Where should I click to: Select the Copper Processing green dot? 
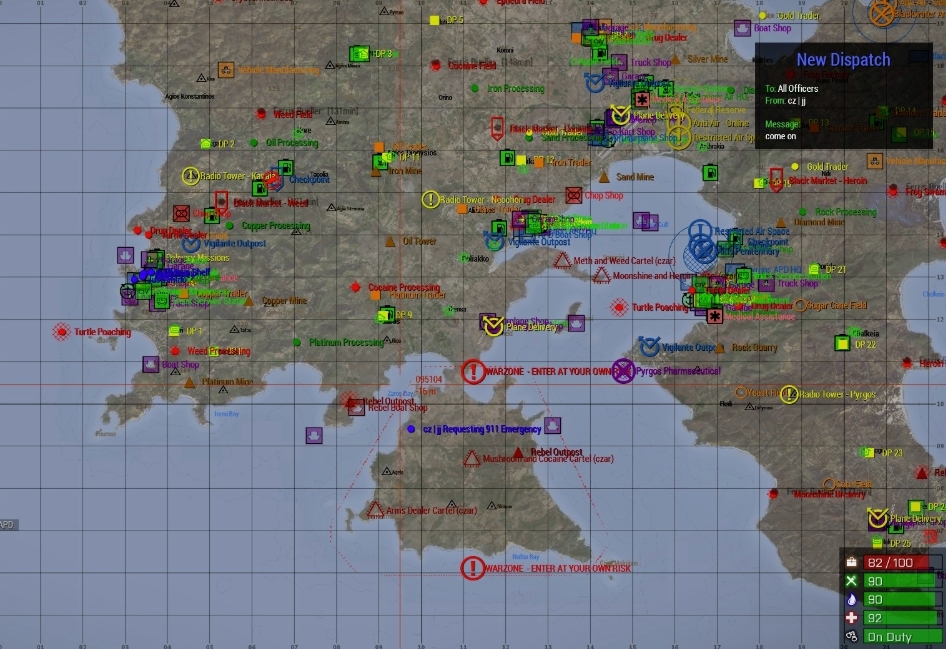(x=230, y=226)
